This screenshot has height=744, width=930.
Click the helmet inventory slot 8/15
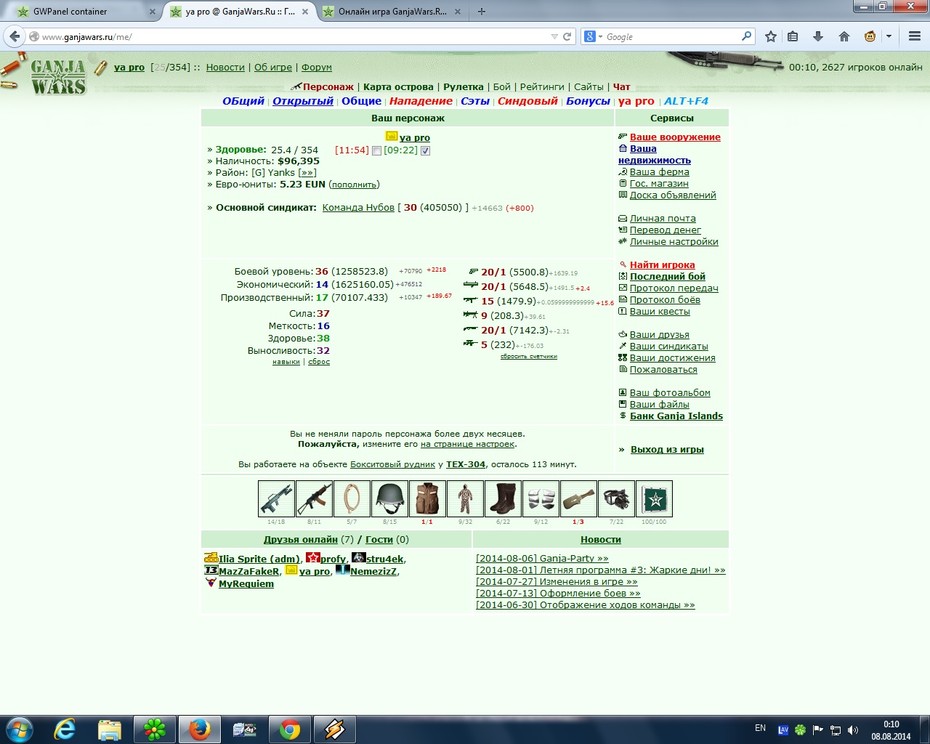coord(389,498)
